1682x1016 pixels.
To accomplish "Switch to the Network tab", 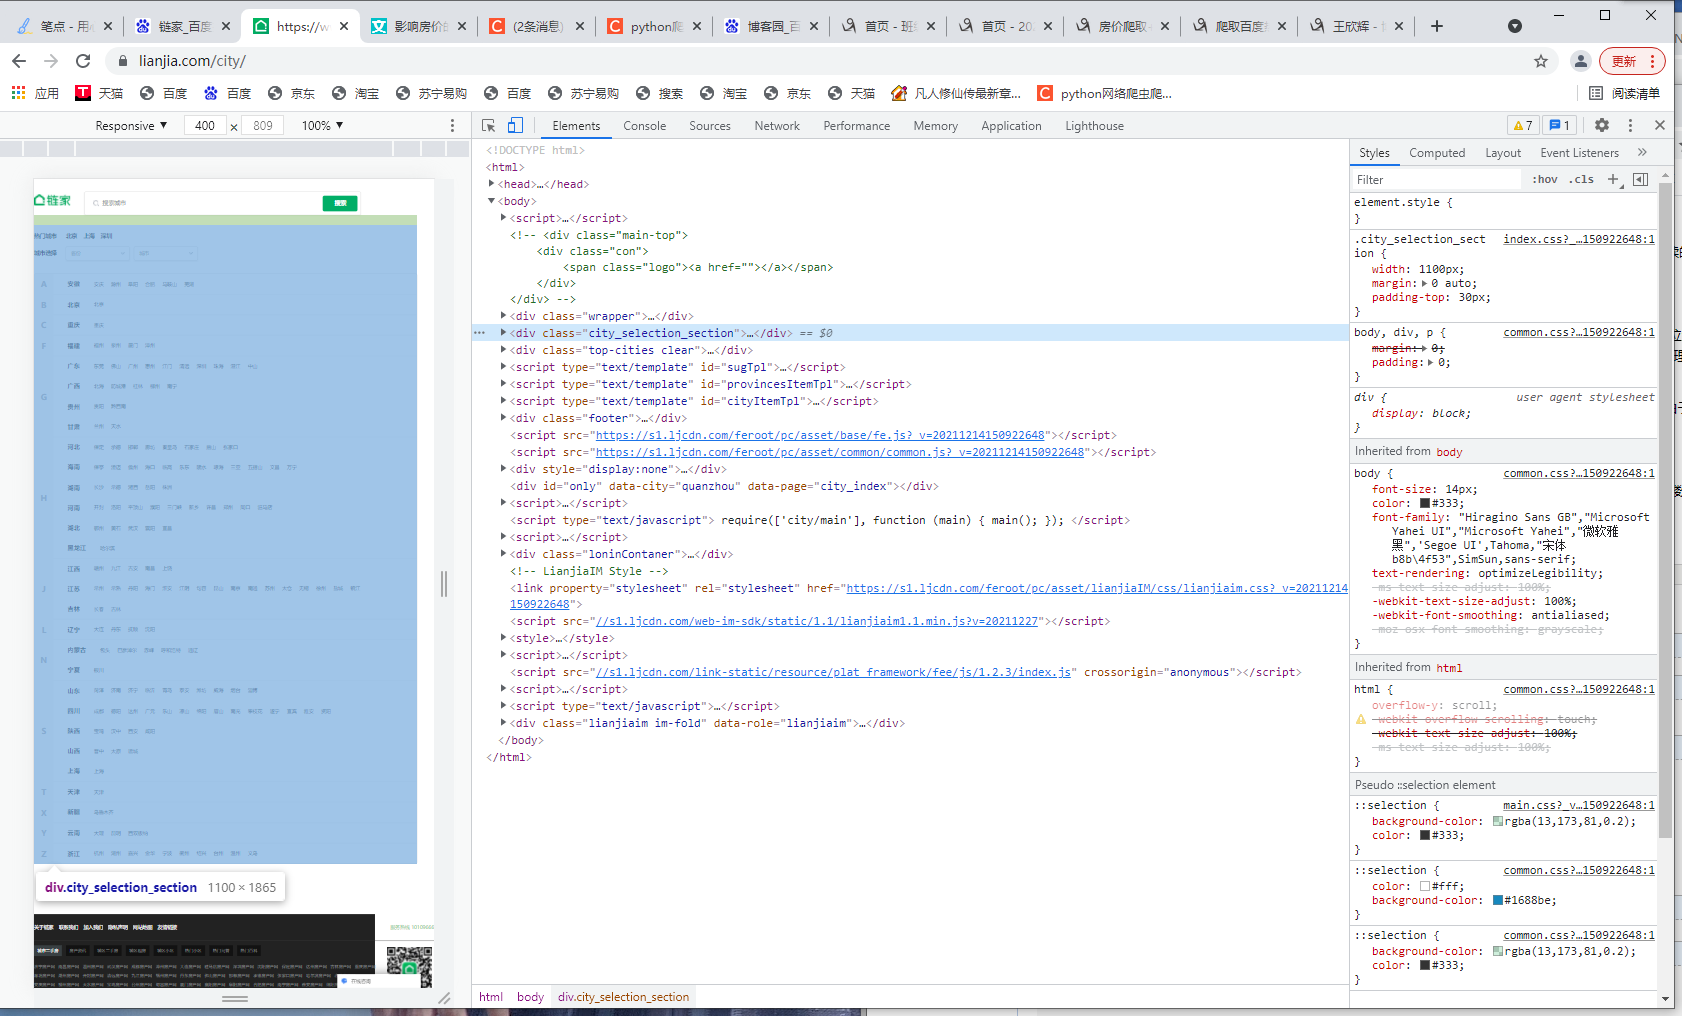I will tap(777, 126).
